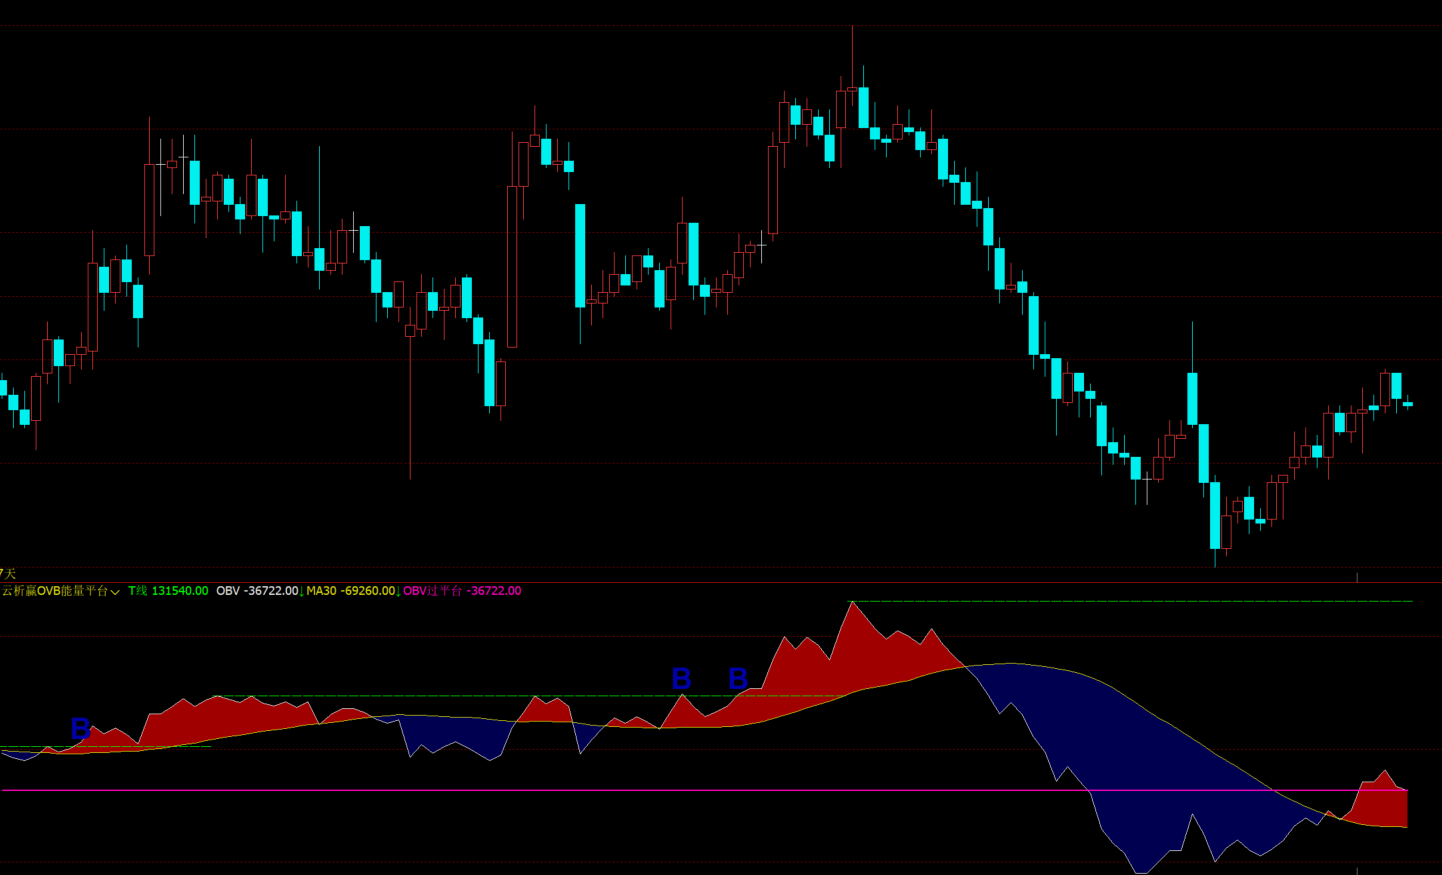Click the lowest cyan candle in price chart
The image size is (1442, 875).
(x=1215, y=515)
